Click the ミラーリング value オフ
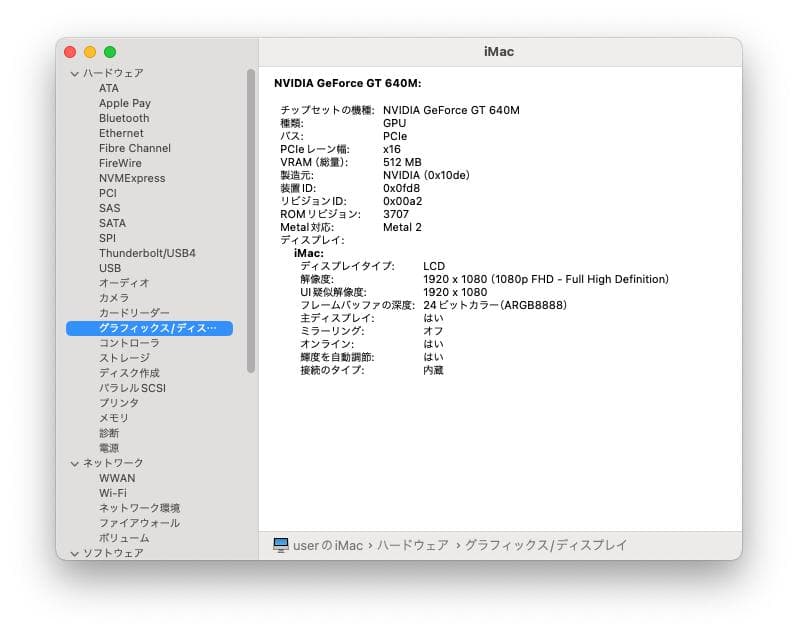The height and width of the screenshot is (634, 798). pos(433,331)
